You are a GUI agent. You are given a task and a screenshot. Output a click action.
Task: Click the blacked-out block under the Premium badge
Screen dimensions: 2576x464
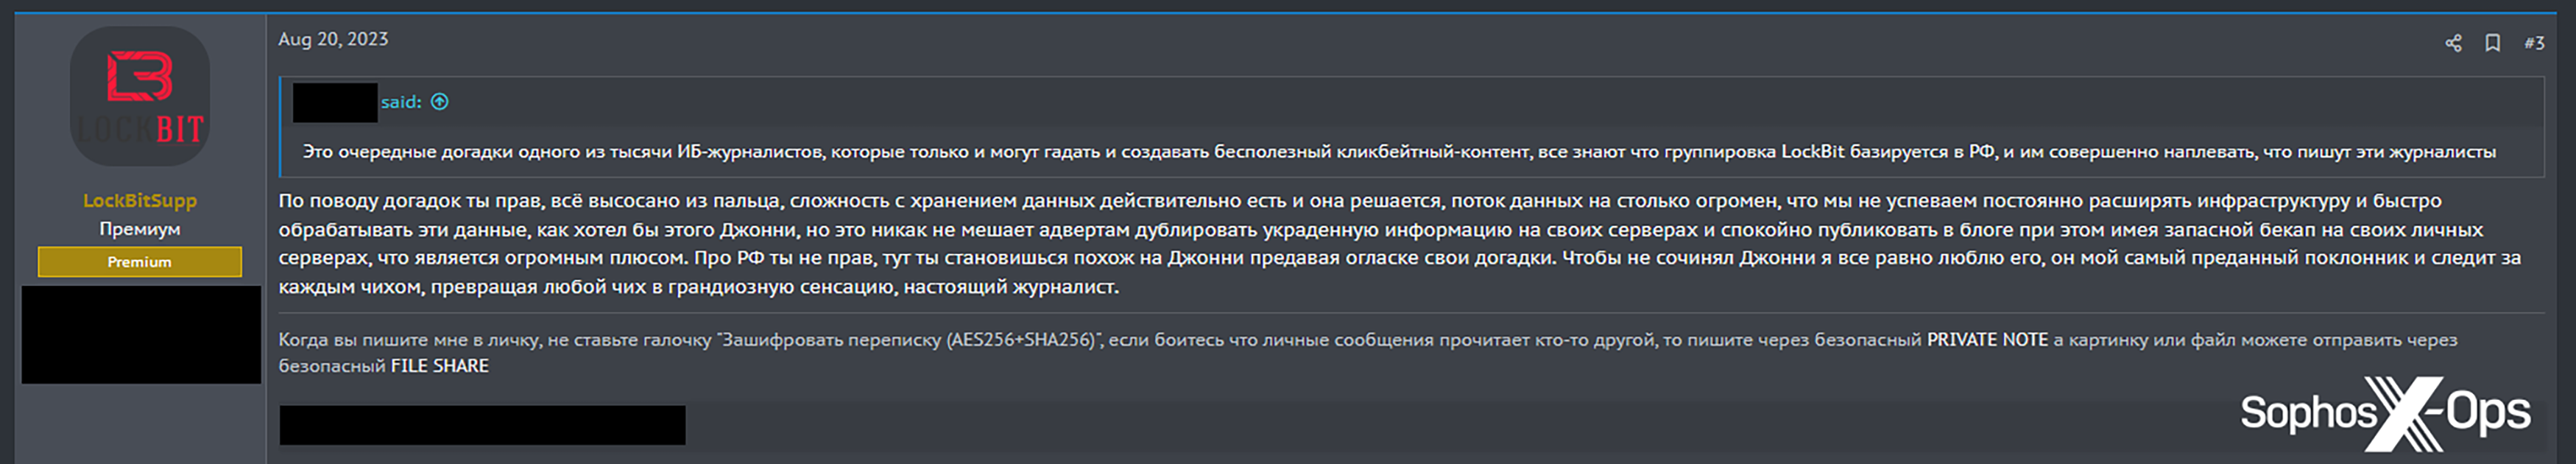pos(141,335)
